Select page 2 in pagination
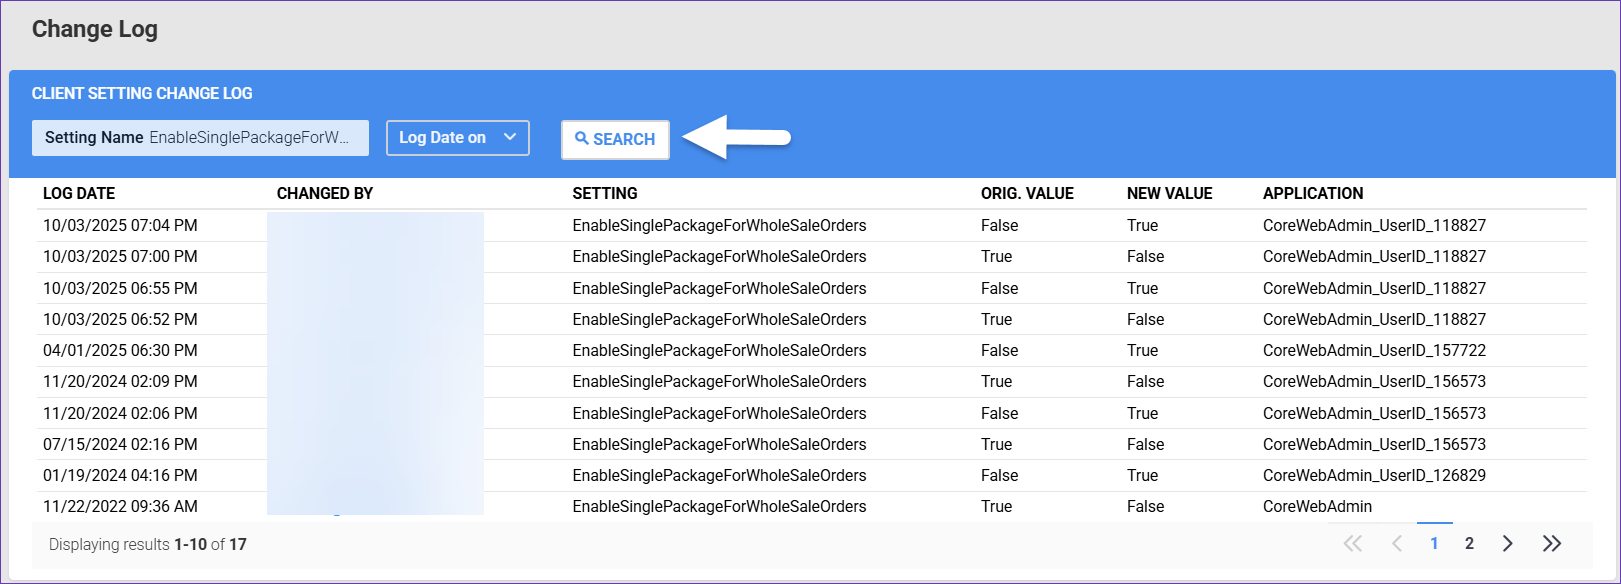This screenshot has height=584, width=1621. [1469, 544]
